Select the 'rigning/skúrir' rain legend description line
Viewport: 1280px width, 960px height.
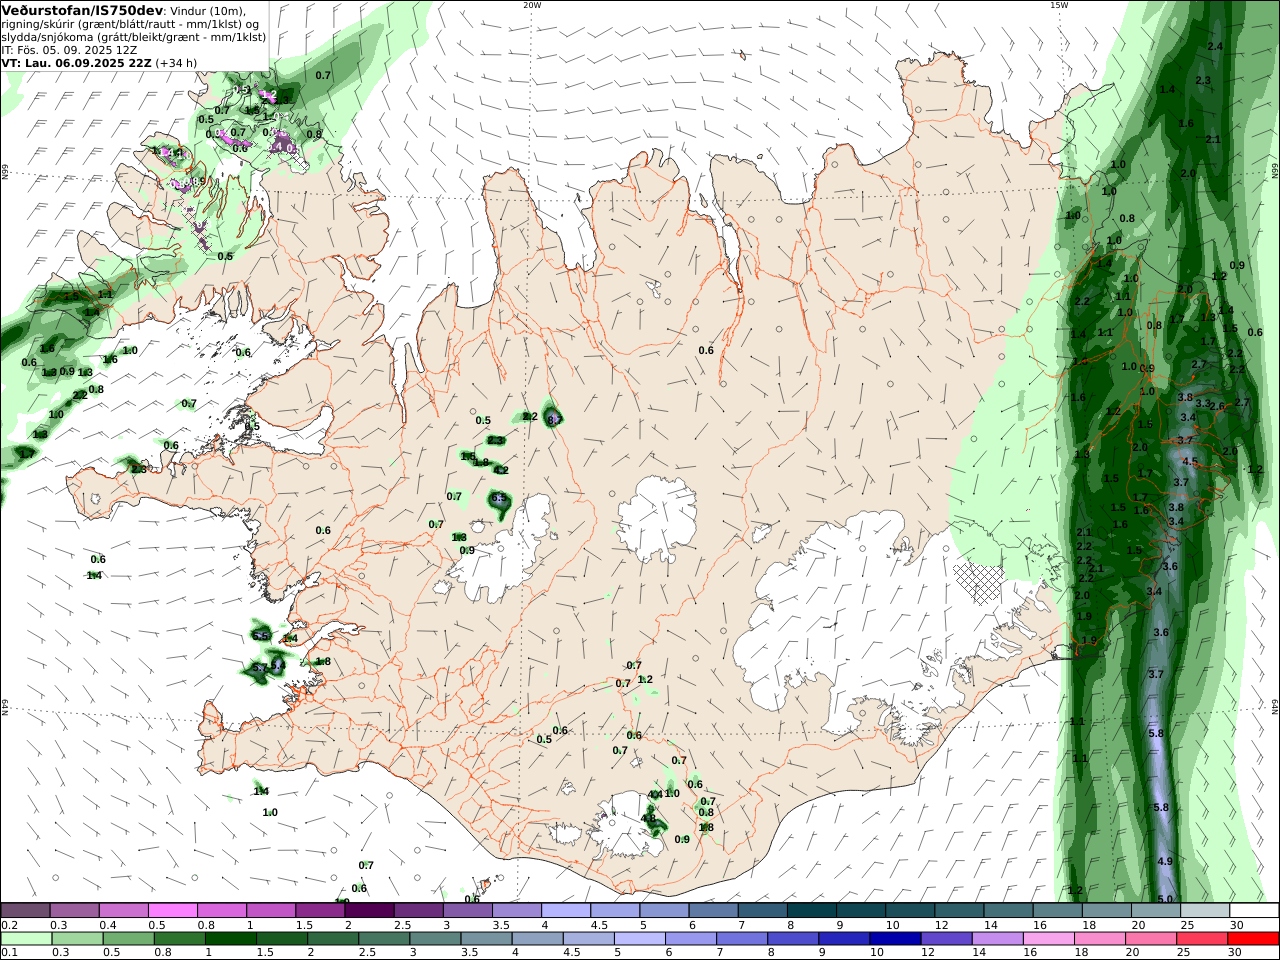click(x=130, y=24)
